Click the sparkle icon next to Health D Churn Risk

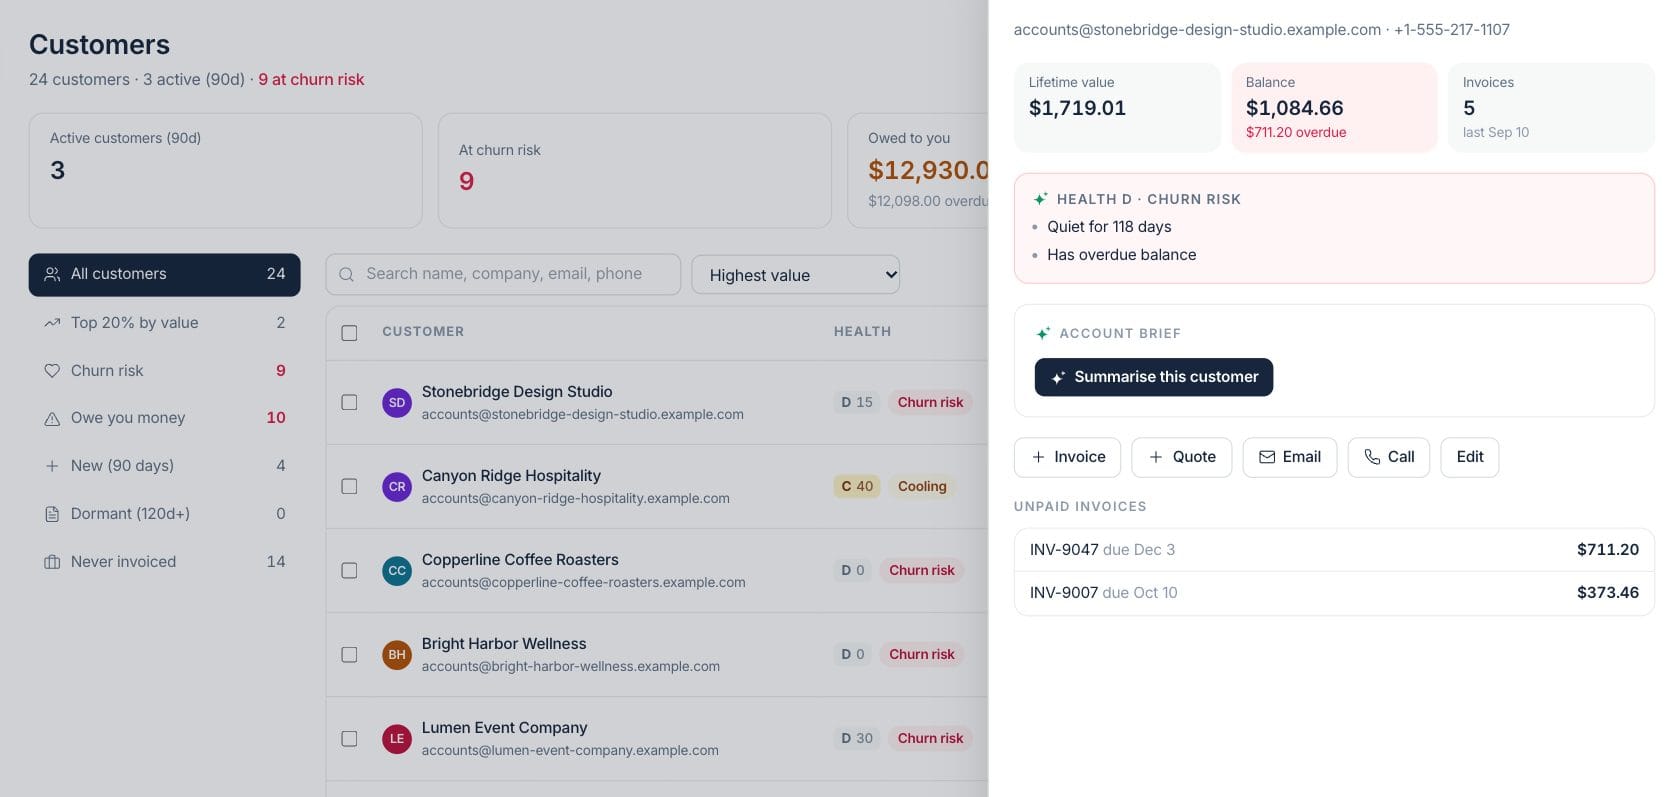tap(1041, 199)
